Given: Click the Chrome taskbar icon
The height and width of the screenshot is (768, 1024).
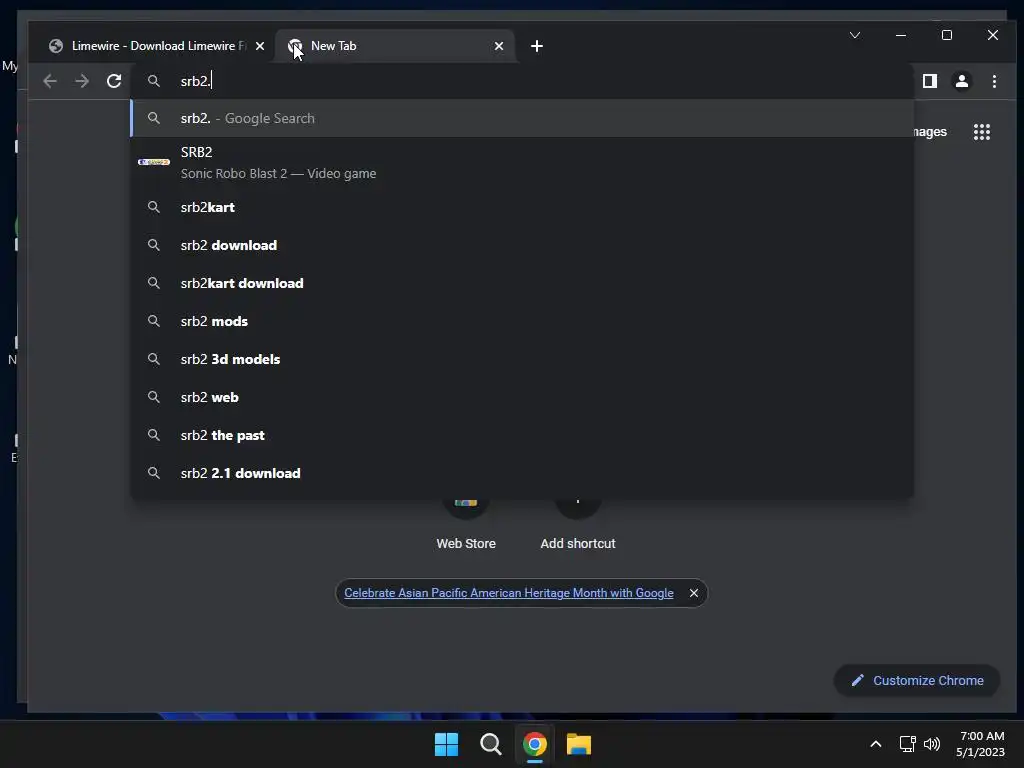Looking at the screenshot, I should point(535,744).
